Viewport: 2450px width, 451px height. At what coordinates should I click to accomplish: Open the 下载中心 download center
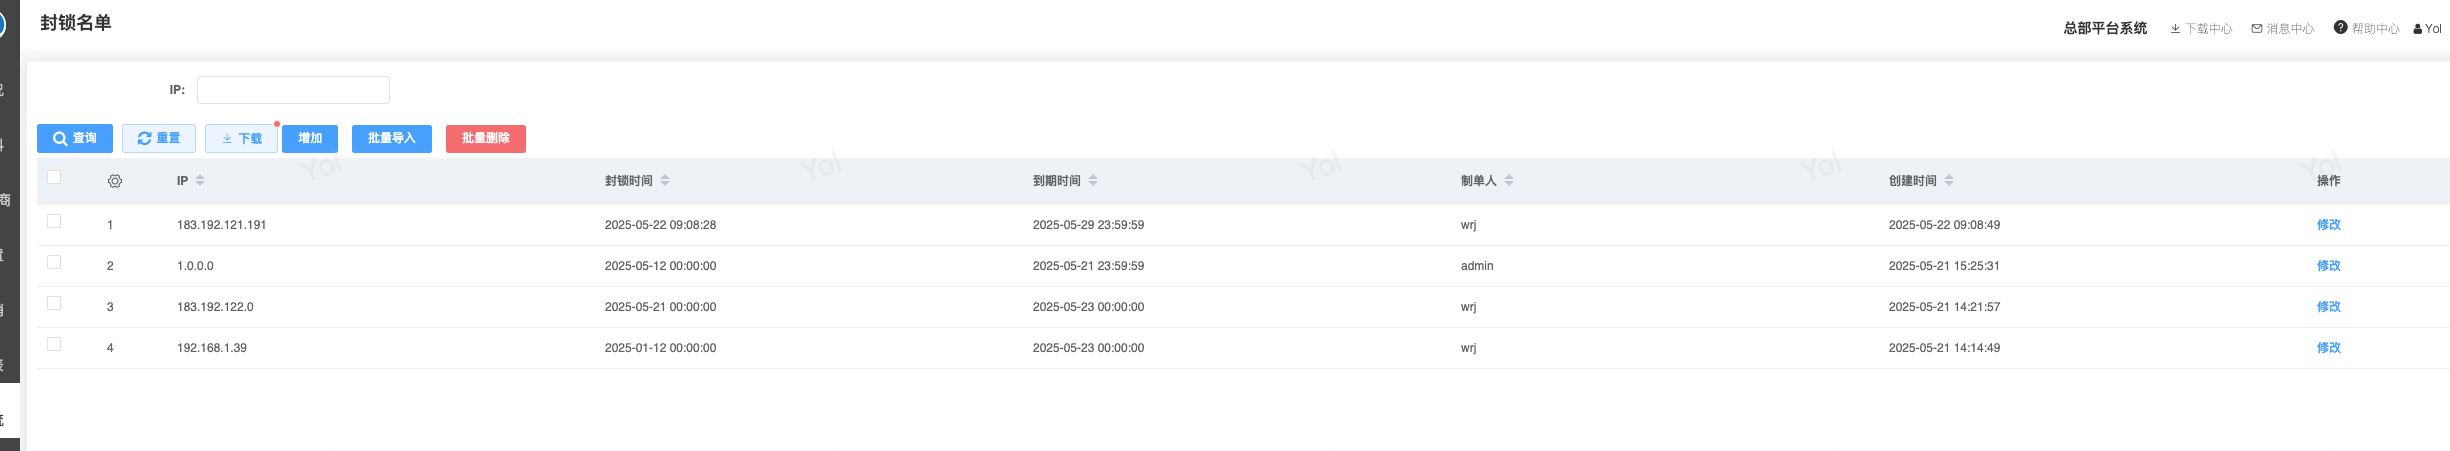pos(2201,29)
